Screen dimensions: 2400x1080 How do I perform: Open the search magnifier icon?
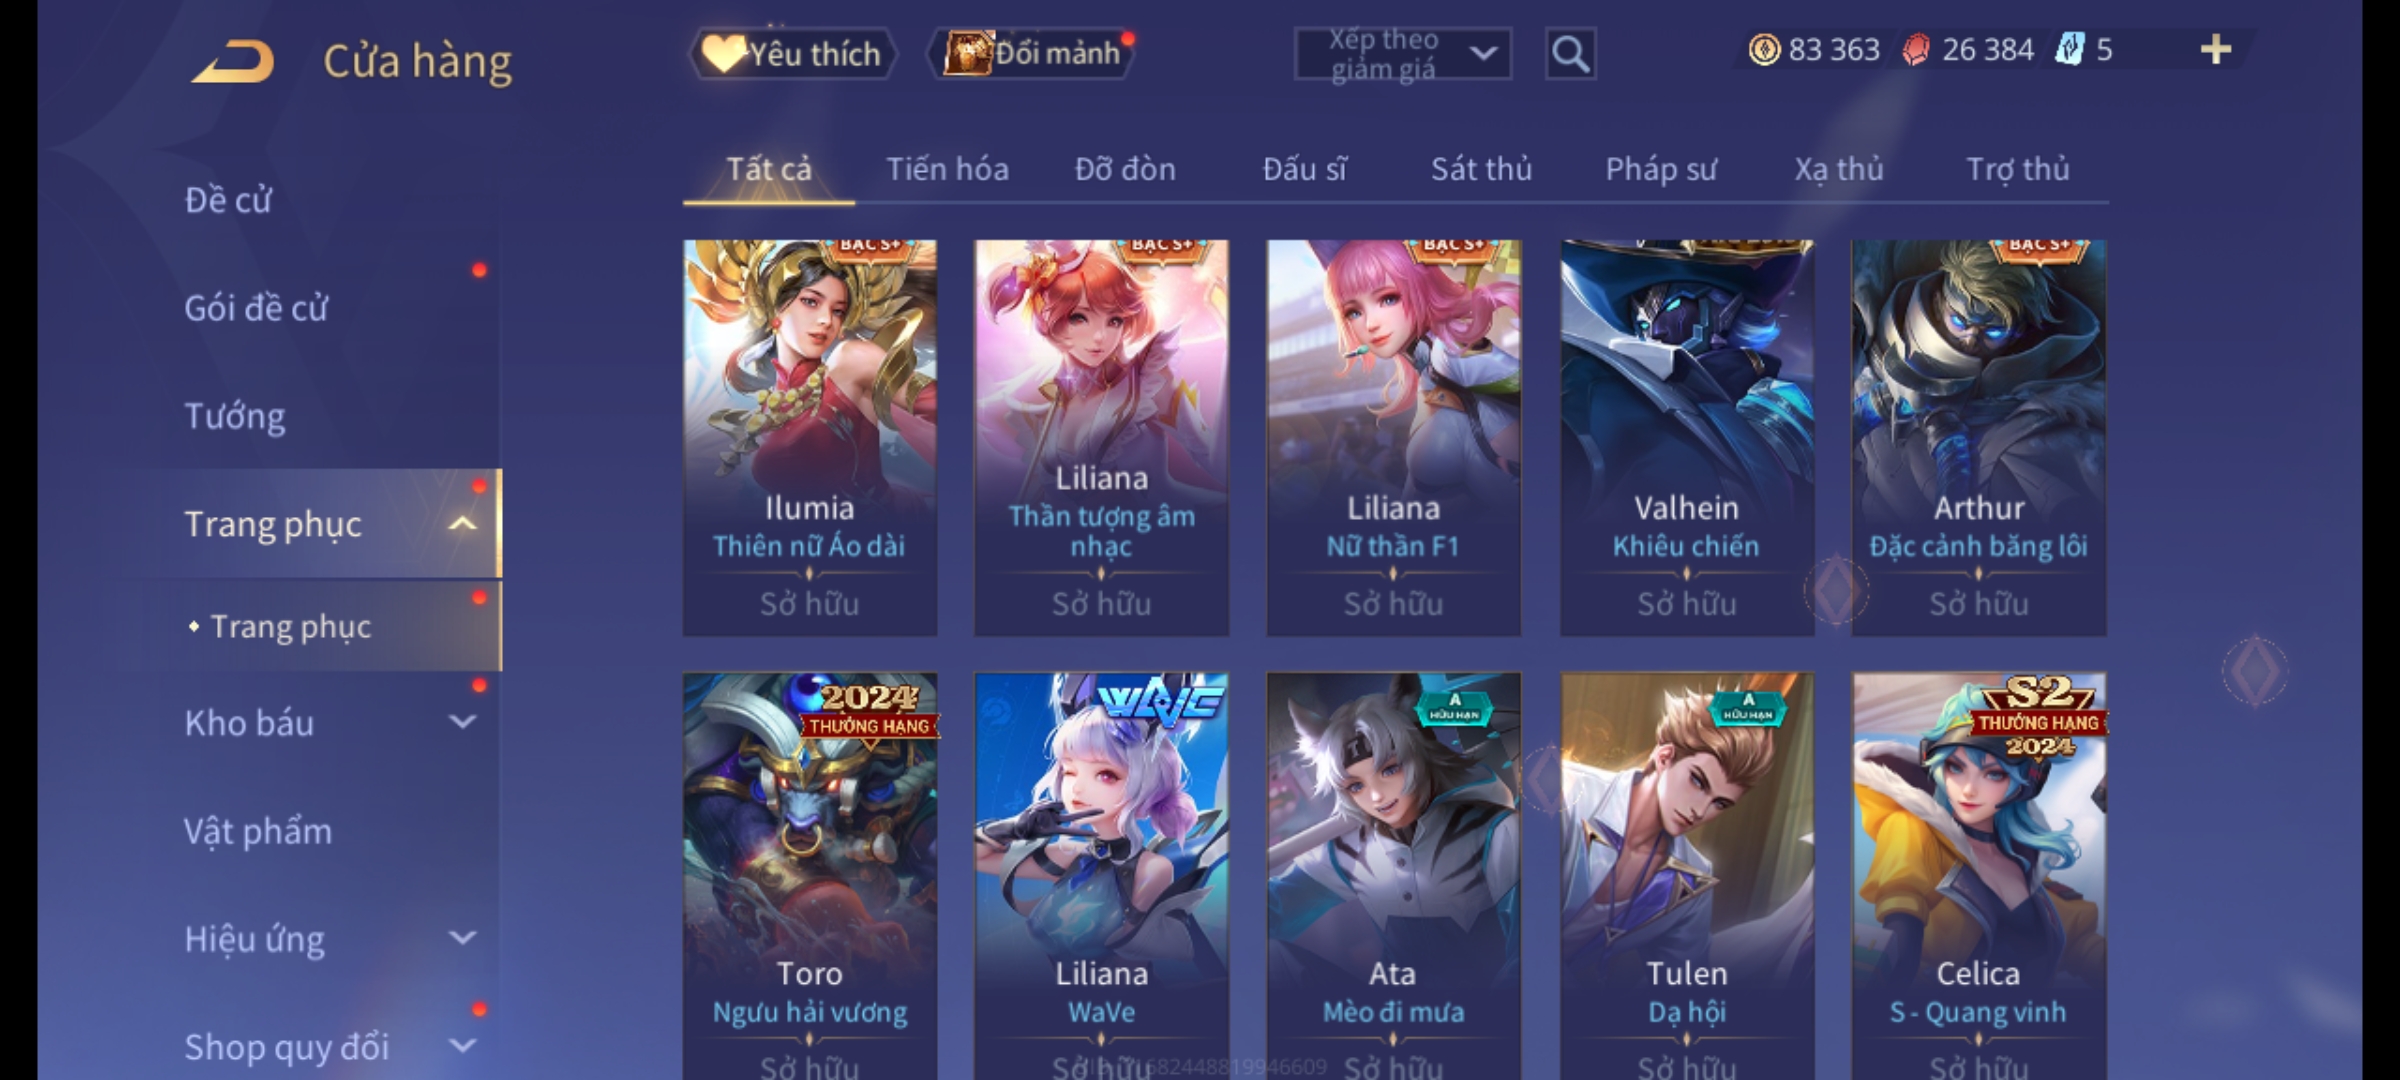click(1570, 54)
